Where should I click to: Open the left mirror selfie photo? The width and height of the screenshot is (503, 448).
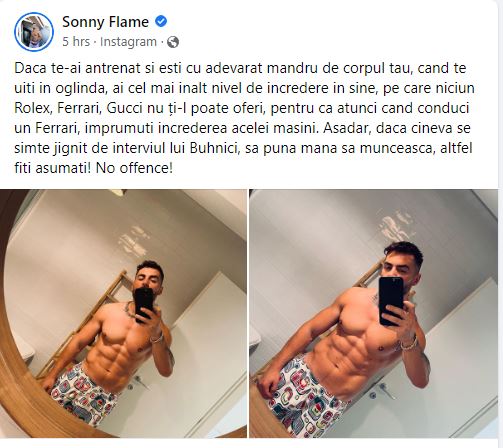(x=123, y=313)
